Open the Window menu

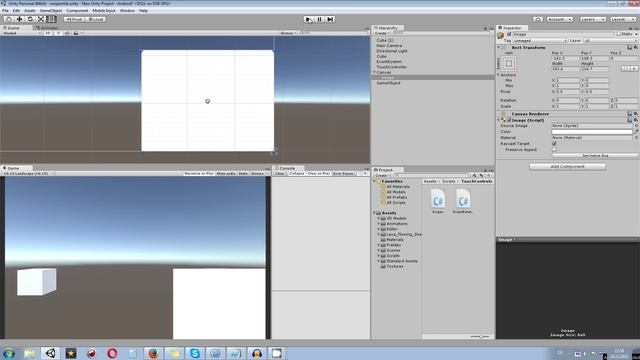click(127, 11)
